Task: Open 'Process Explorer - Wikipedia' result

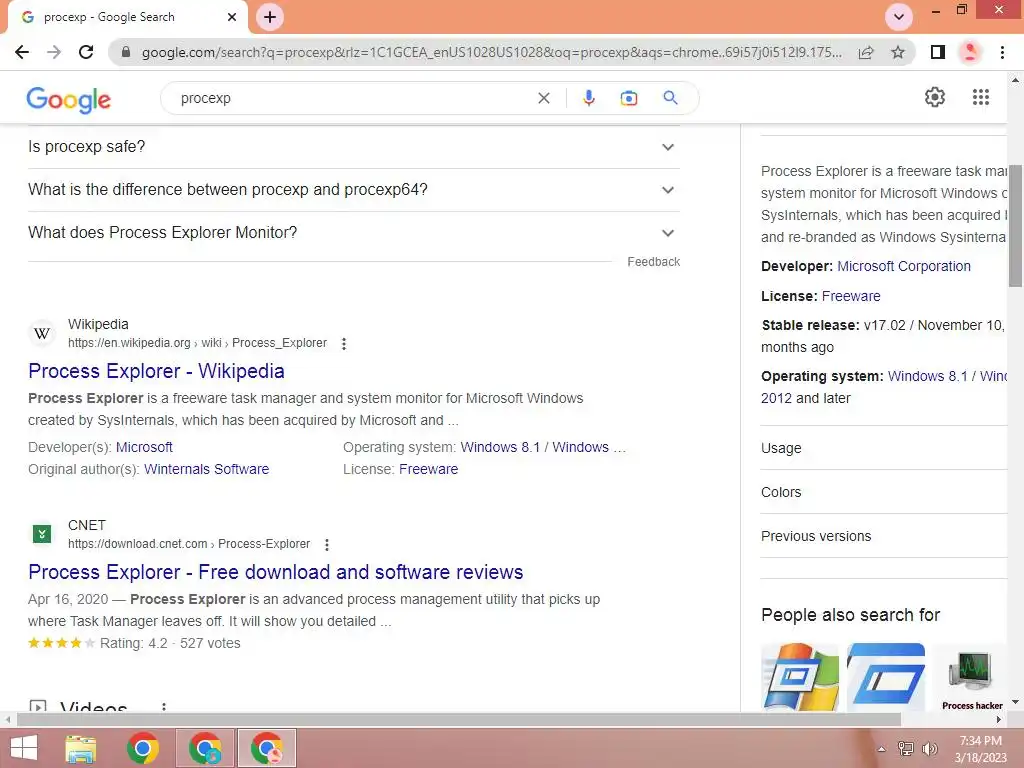Action: pos(156,371)
